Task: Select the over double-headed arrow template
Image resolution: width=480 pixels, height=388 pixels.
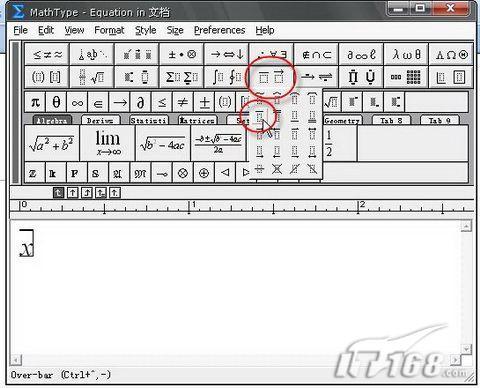Action: tap(312, 134)
